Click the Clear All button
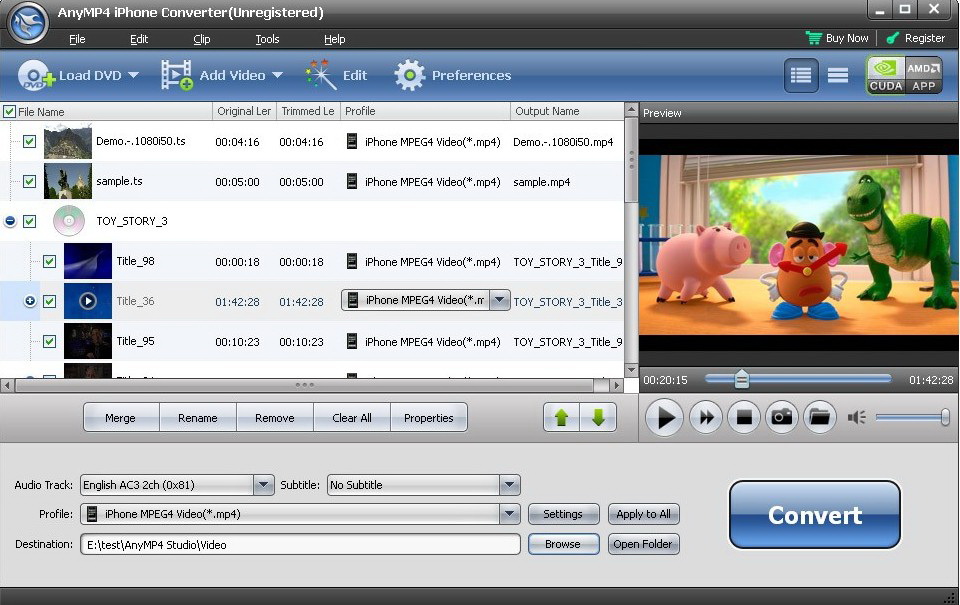The image size is (960, 605). coord(352,418)
